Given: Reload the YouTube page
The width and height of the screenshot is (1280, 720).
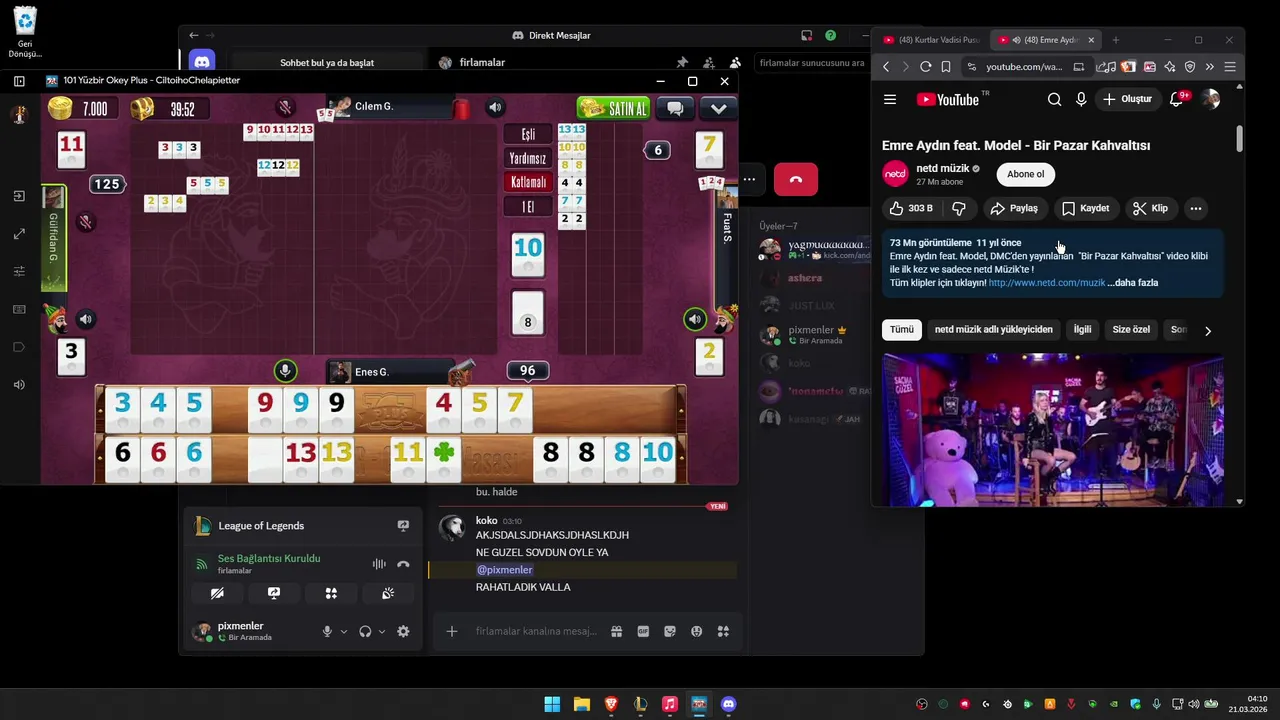Looking at the screenshot, I should pos(925,67).
